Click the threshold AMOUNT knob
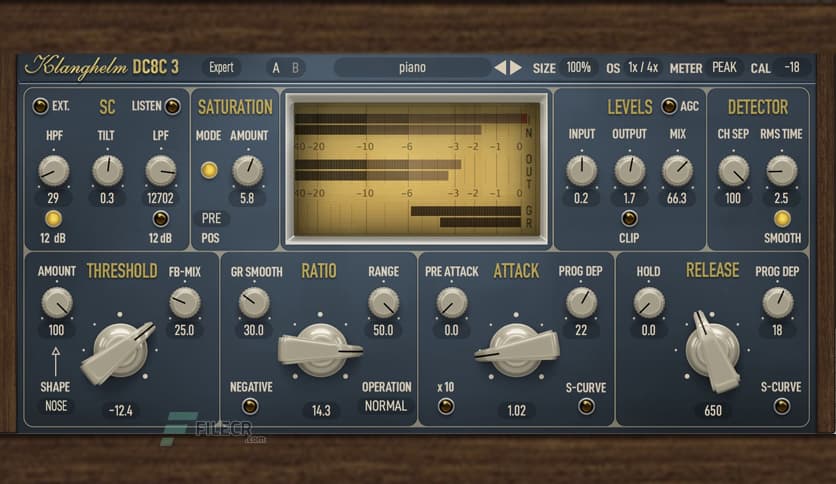 57,302
